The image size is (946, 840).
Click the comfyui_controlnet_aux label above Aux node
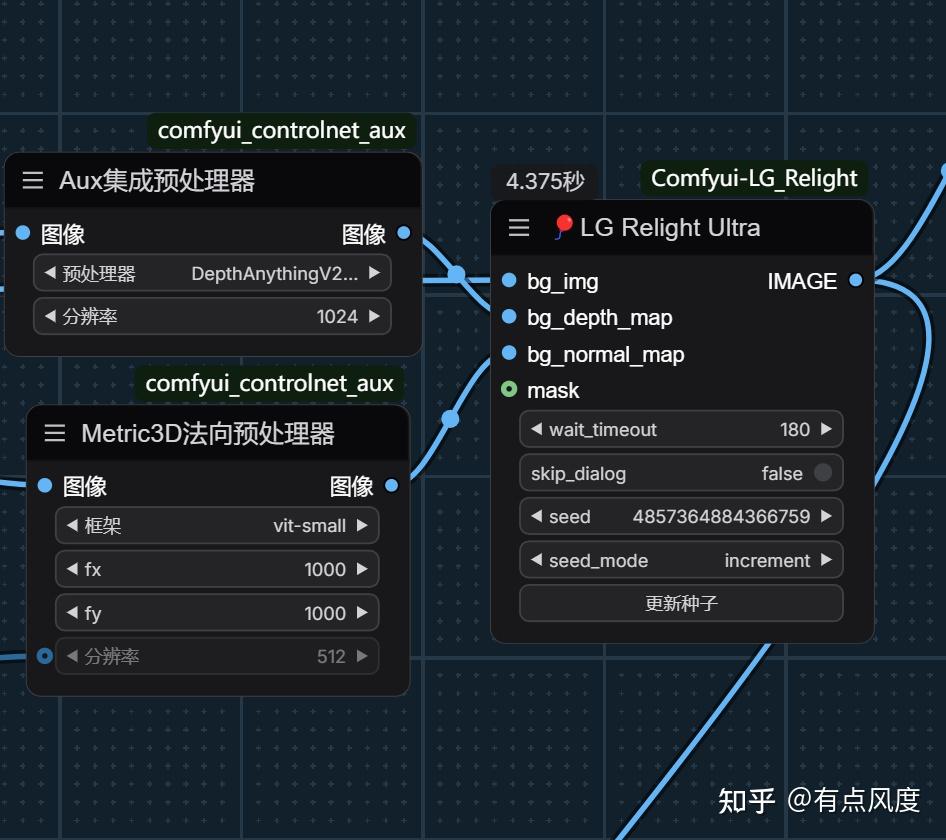(x=281, y=130)
